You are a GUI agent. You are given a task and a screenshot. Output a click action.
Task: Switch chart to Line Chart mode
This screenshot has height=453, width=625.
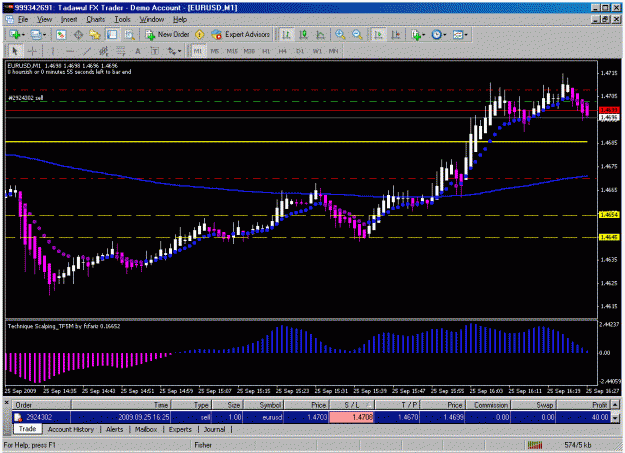(x=320, y=35)
